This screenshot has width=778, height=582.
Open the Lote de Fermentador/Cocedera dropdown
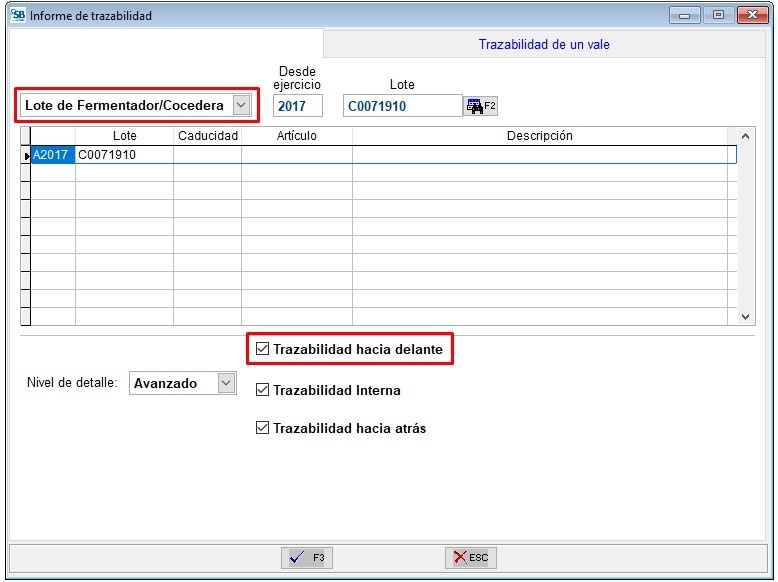point(240,105)
